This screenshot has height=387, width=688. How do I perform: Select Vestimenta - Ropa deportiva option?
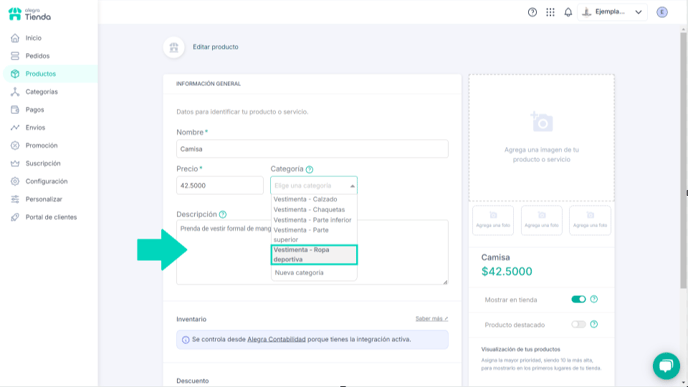(314, 254)
